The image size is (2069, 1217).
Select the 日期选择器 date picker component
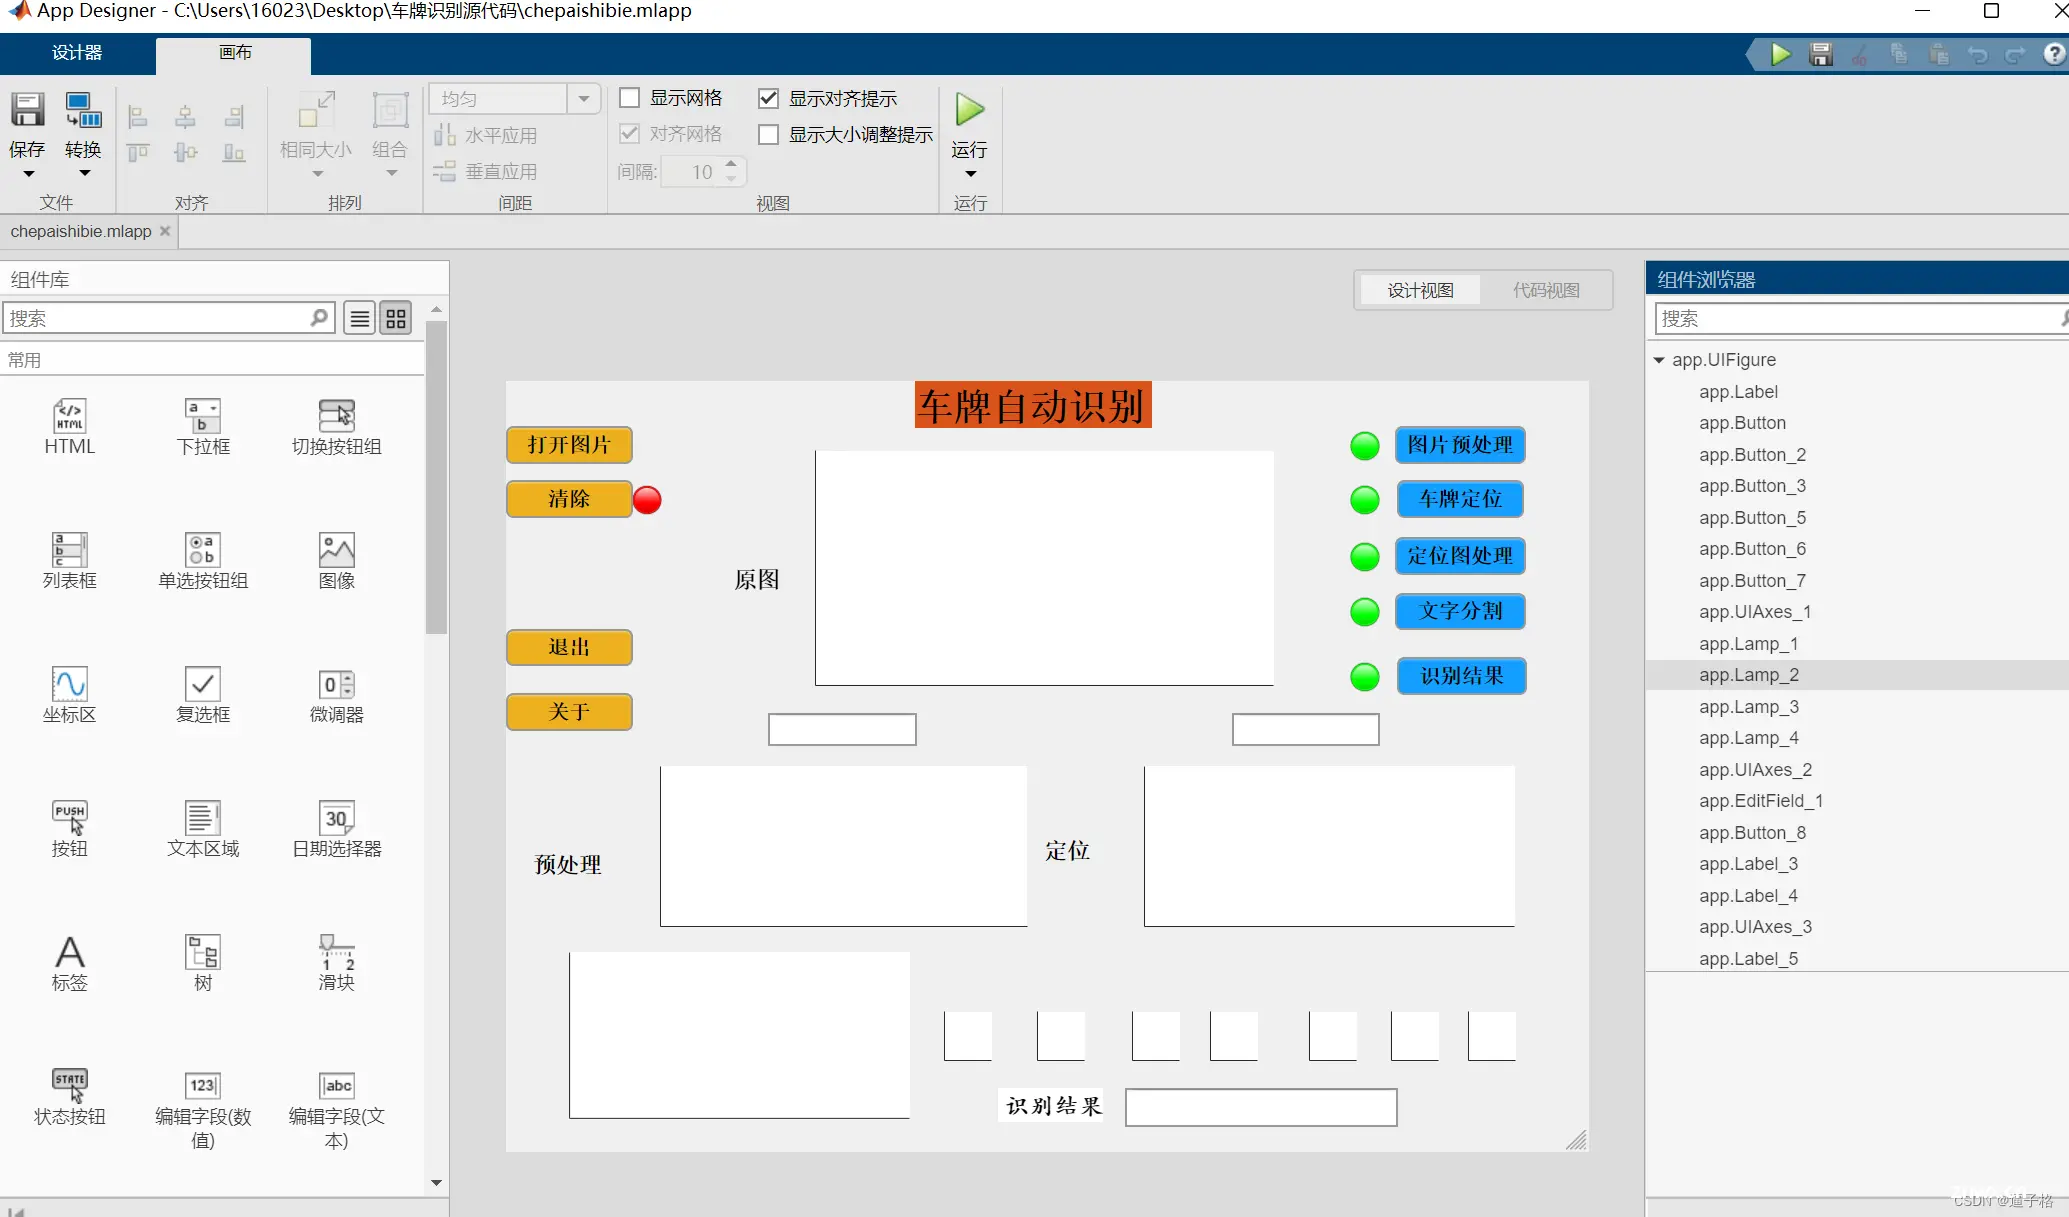point(336,829)
